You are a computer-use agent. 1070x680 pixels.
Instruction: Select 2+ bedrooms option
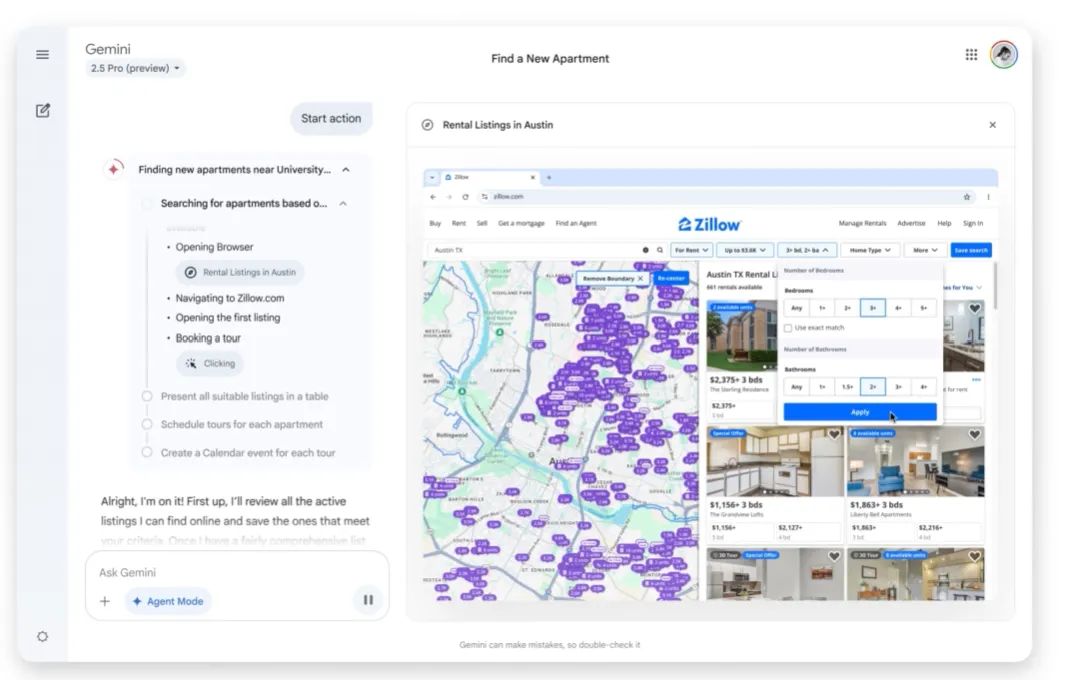click(x=847, y=308)
